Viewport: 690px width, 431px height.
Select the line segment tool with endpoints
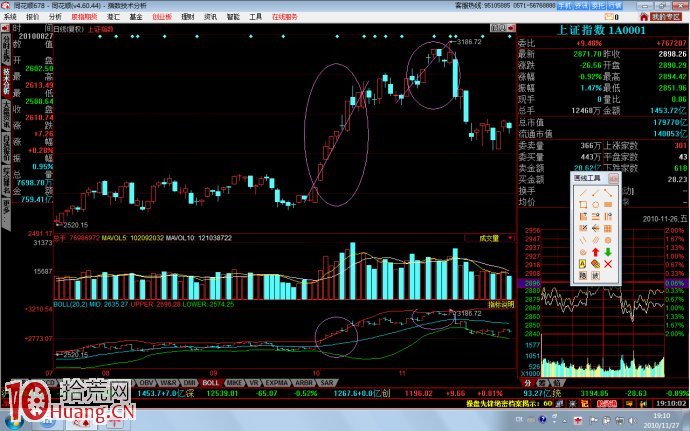click(x=595, y=193)
